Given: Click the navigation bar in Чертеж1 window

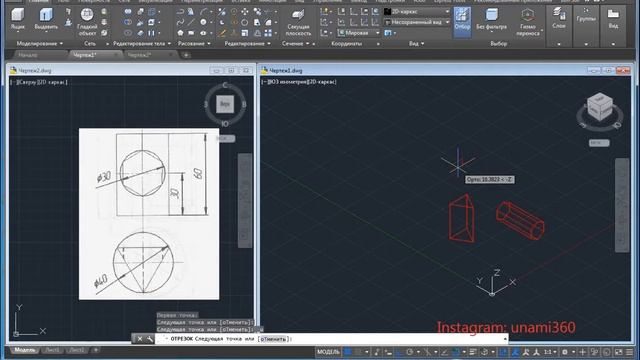Looking at the screenshot, I should coord(622,205).
